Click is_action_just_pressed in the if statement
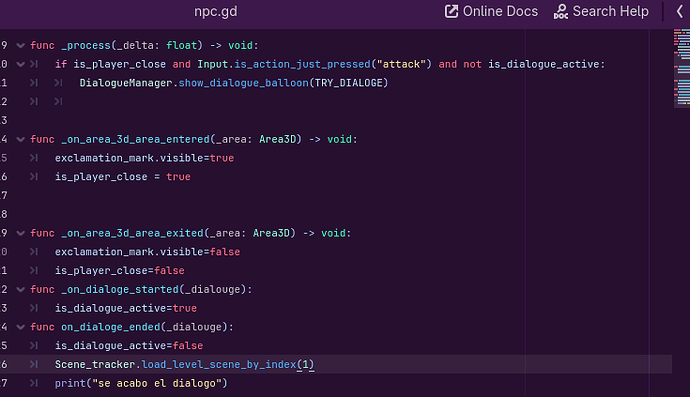The image size is (690, 397). click(302, 64)
